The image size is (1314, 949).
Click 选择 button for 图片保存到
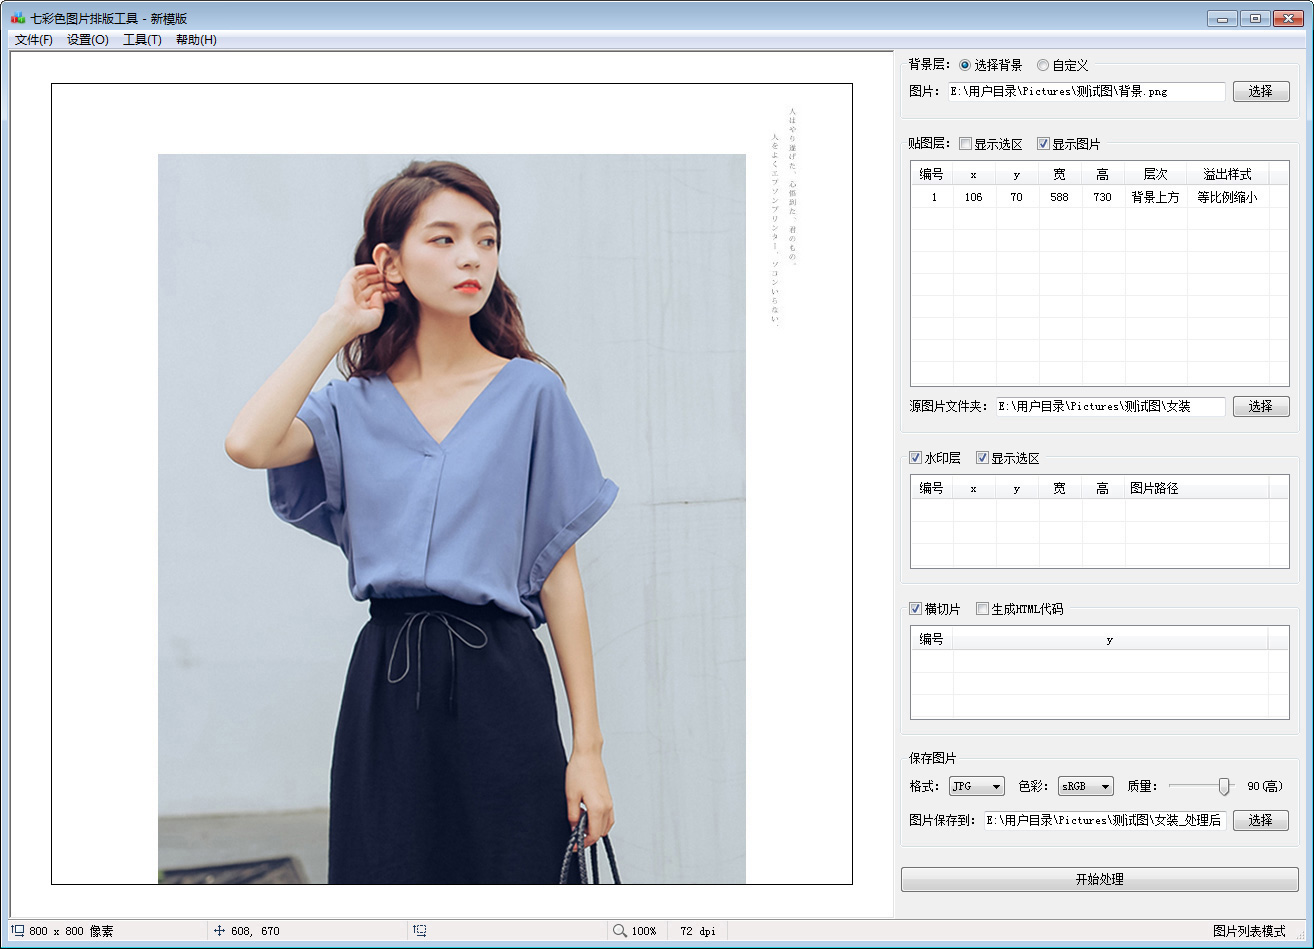[1261, 820]
